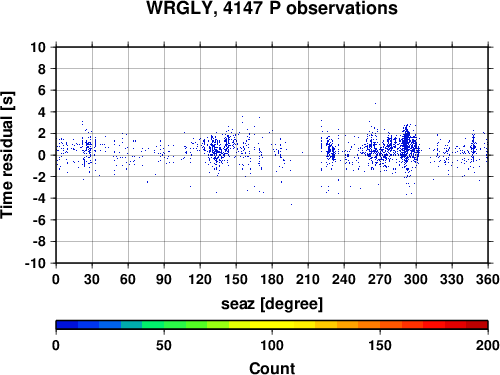The height and width of the screenshot is (375, 500).
Task: Click the 'Time residual [s]' y-axis label
Action: pos(7,155)
